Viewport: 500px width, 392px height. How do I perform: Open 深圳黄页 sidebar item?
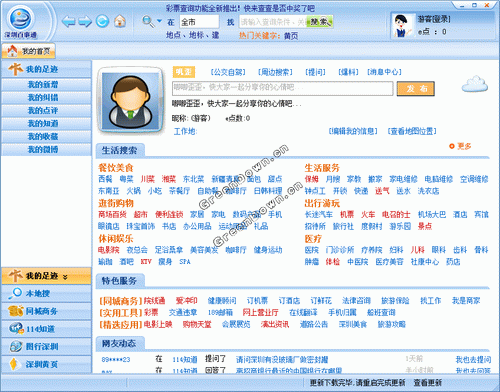[46, 364]
